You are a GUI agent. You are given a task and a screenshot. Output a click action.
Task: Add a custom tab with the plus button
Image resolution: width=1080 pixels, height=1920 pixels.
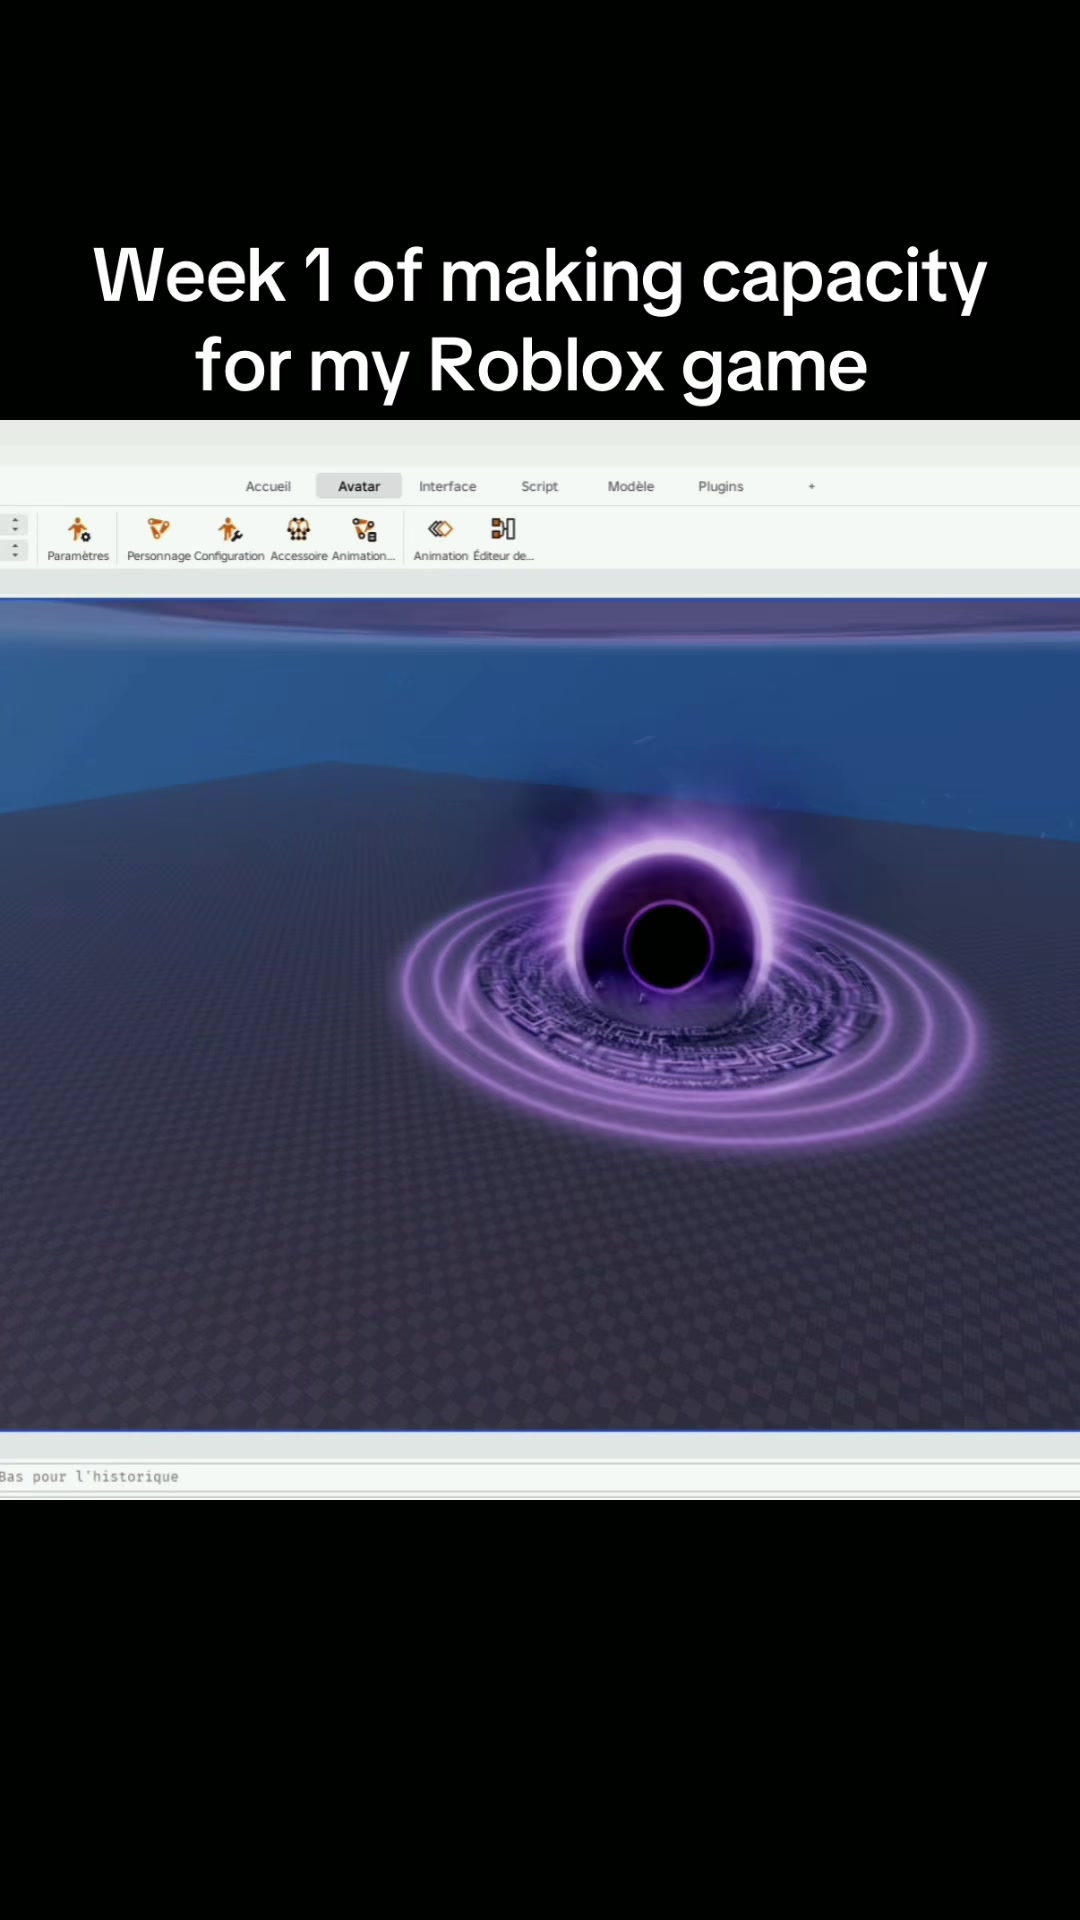[x=812, y=486]
